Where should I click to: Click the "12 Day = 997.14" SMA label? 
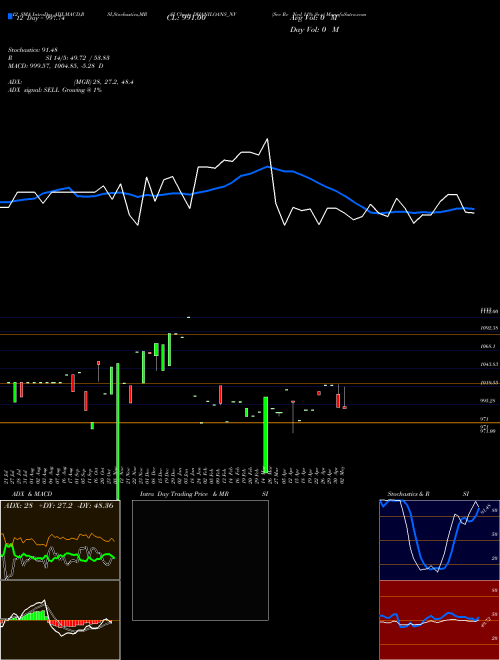[x=39, y=18]
